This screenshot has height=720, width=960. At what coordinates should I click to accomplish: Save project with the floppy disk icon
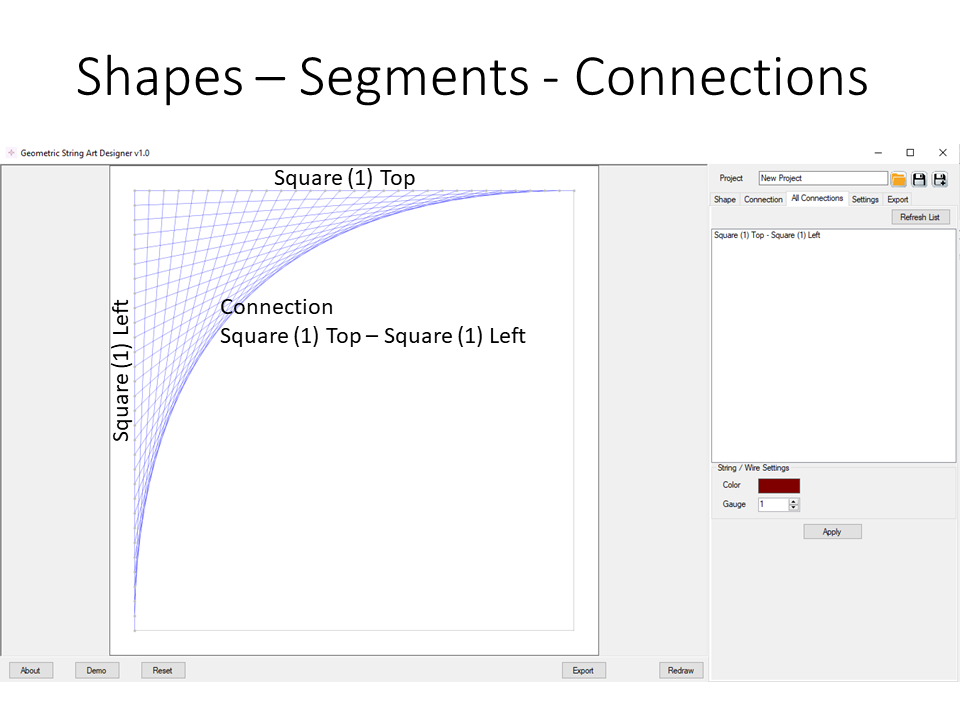pyautogui.click(x=919, y=179)
